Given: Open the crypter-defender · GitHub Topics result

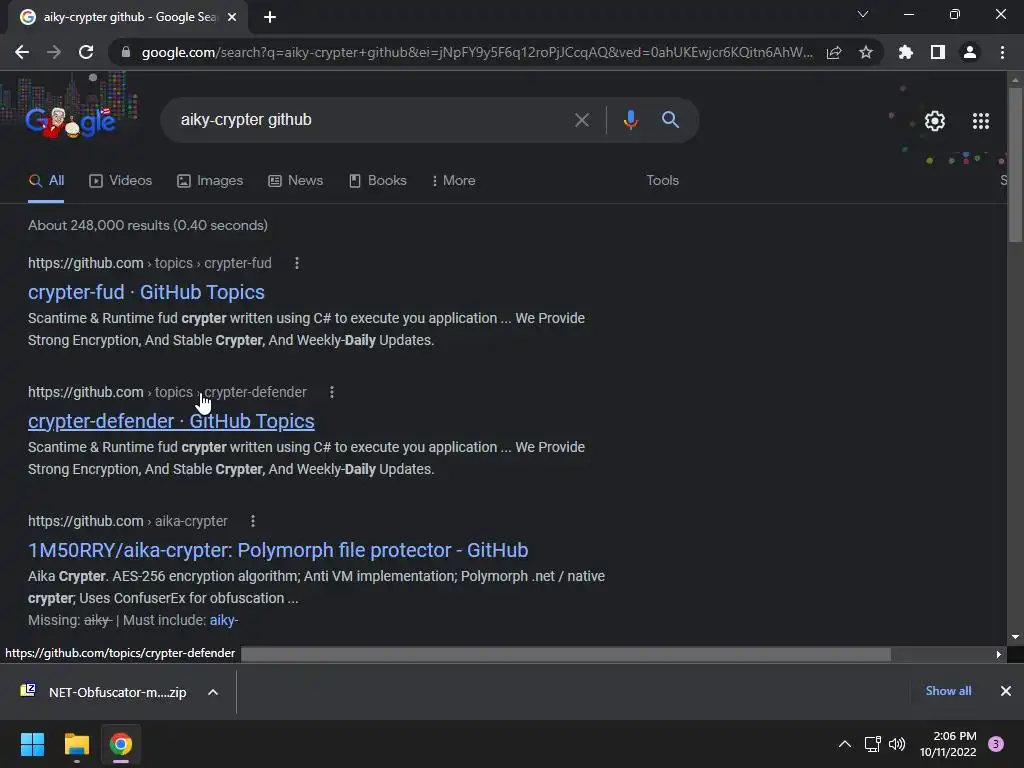Looking at the screenshot, I should tap(171, 421).
